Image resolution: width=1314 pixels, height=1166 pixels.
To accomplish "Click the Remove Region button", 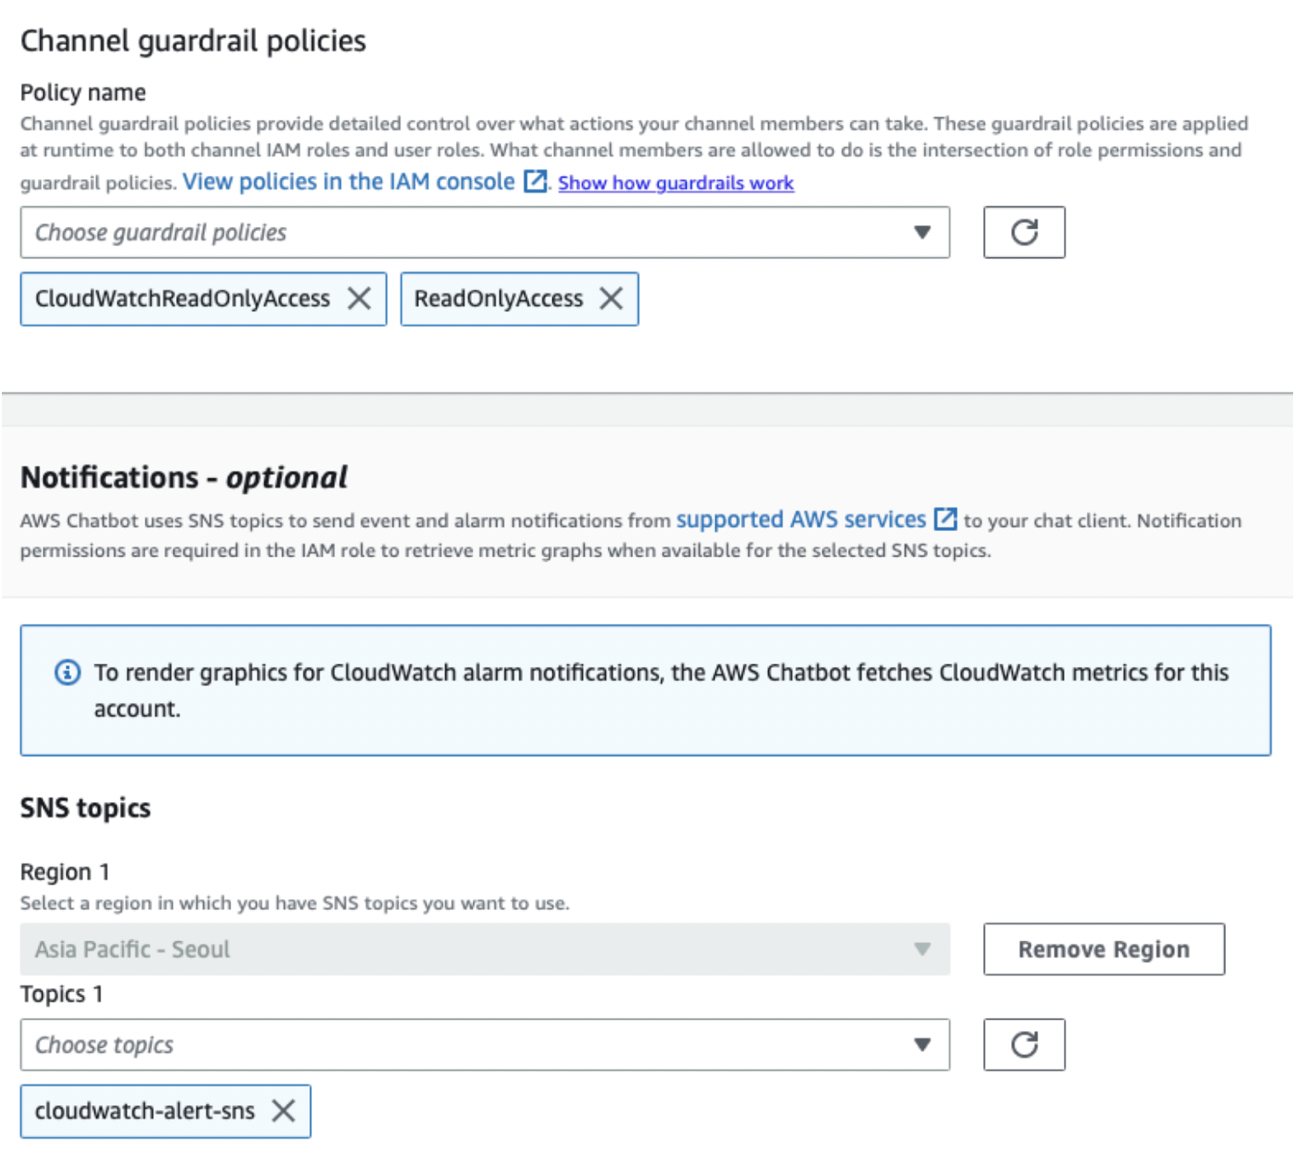I will click(x=1104, y=948).
